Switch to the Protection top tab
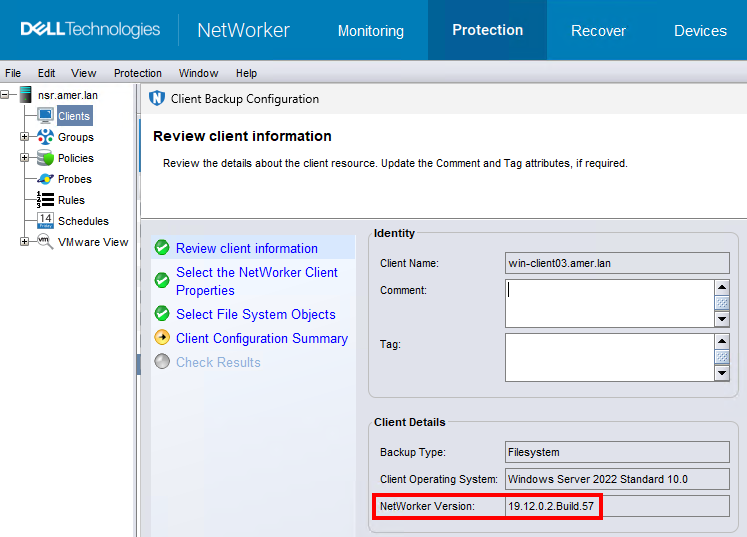This screenshot has width=747, height=537. click(x=487, y=30)
